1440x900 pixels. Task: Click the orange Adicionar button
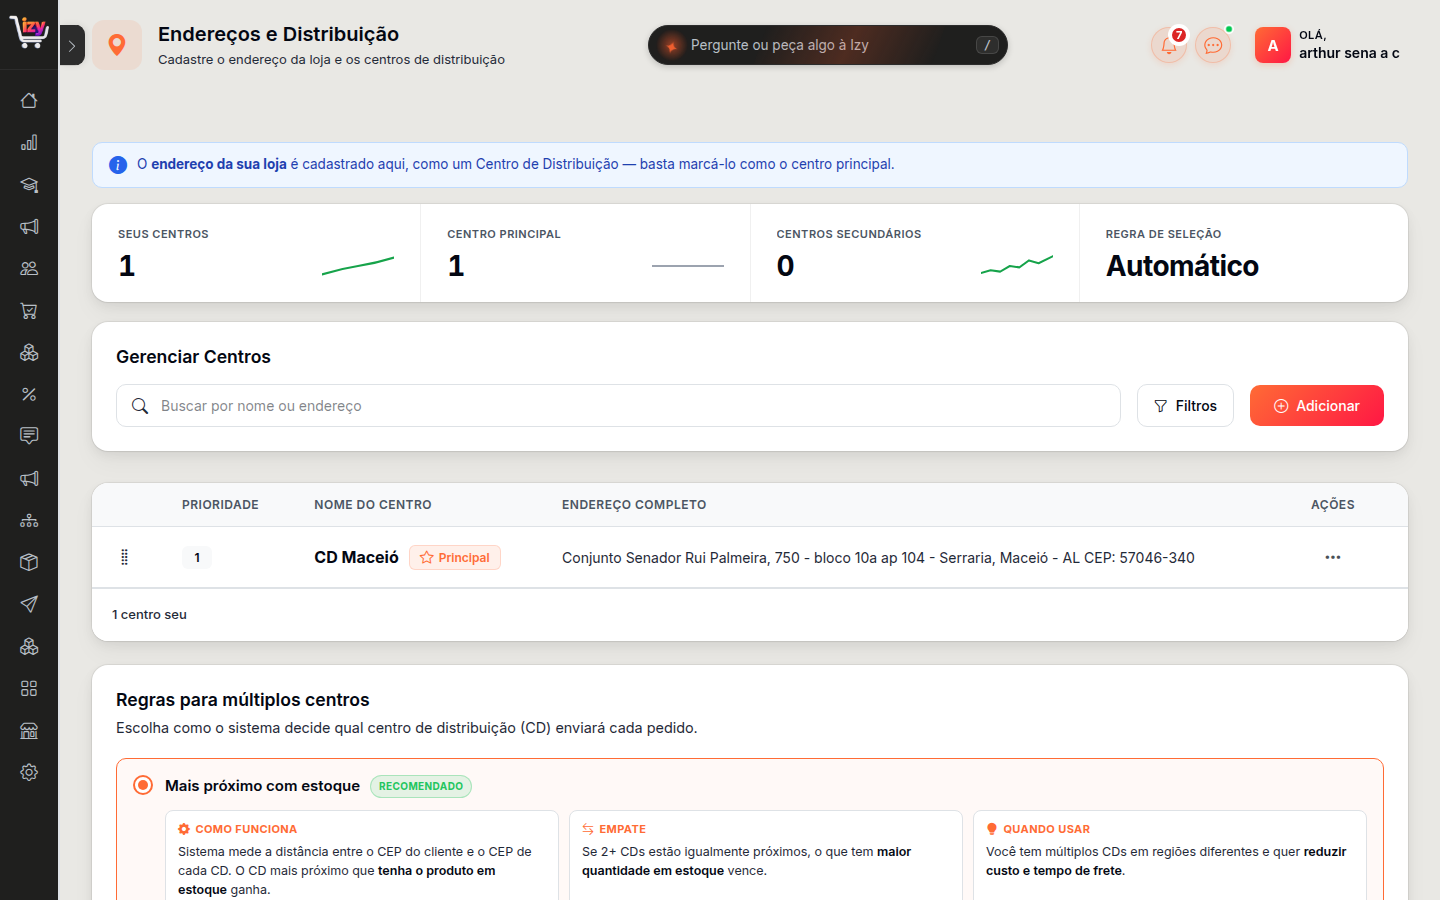pos(1316,406)
